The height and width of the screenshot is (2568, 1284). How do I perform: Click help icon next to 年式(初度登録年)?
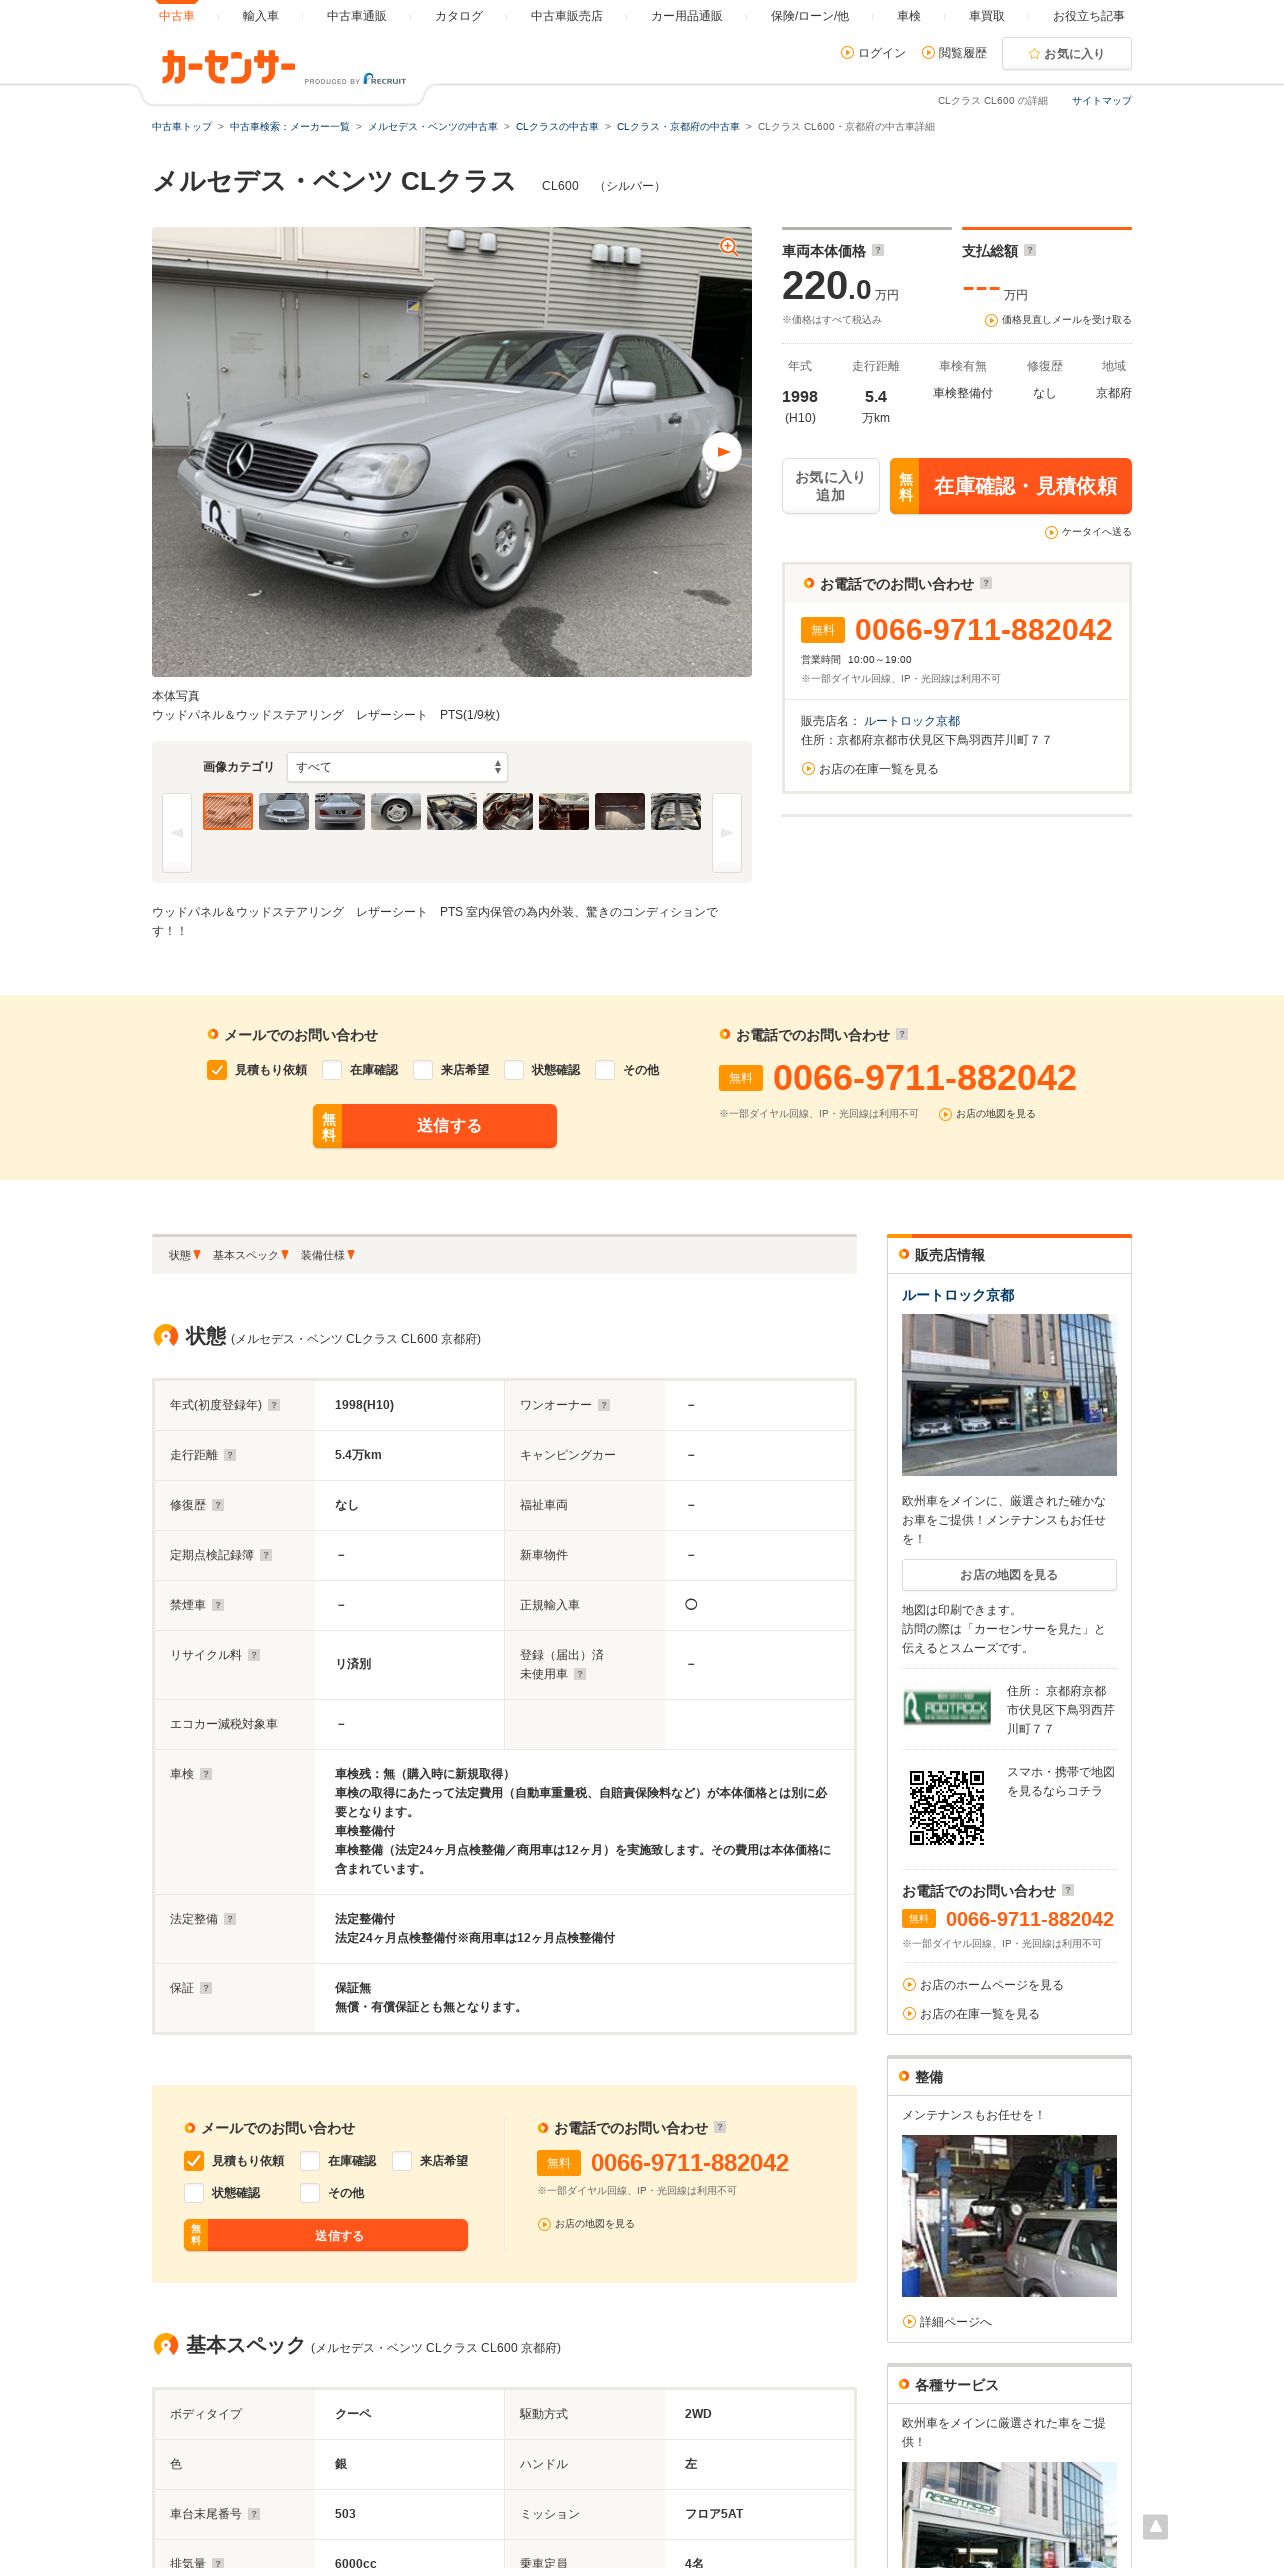[274, 1405]
